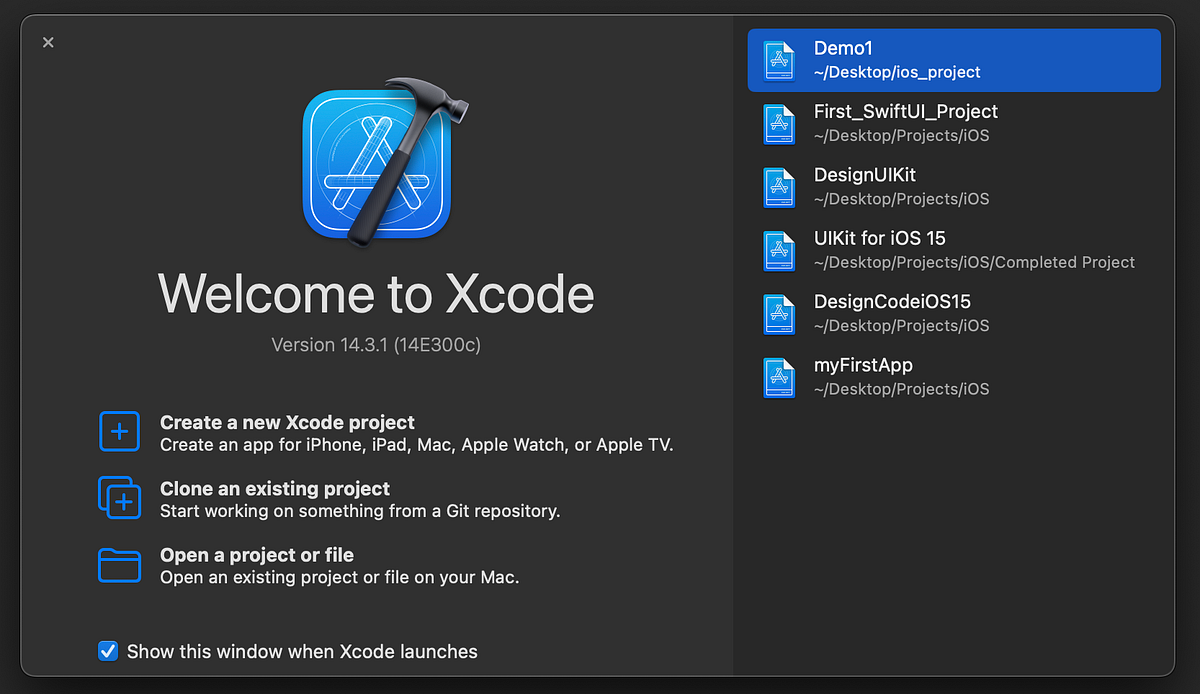Click the large Xcode hammer app icon

[377, 163]
